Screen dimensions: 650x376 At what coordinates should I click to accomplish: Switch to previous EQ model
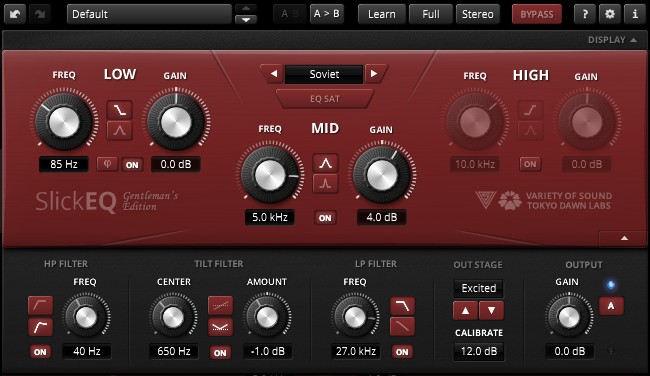[x=273, y=74]
